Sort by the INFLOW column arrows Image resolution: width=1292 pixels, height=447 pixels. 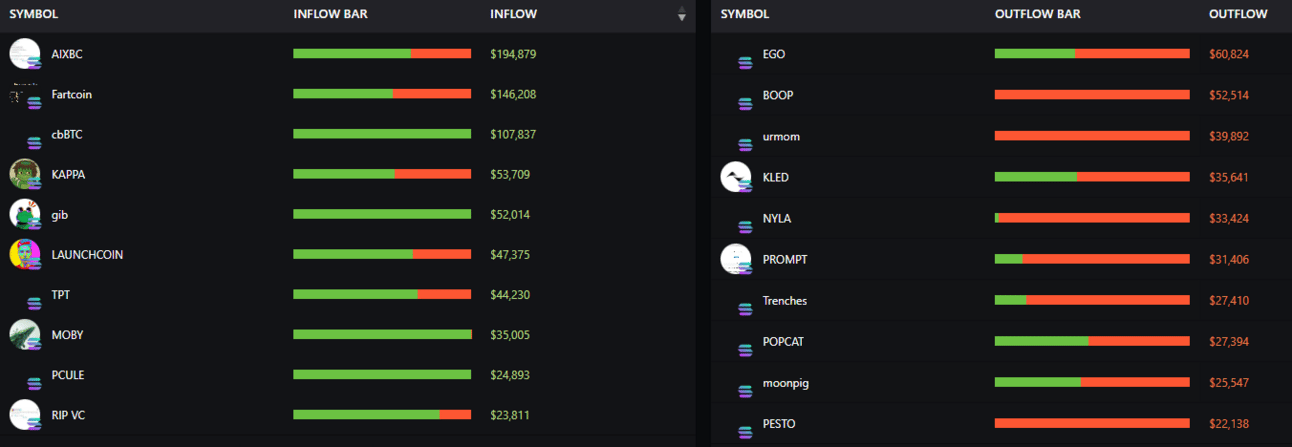682,15
